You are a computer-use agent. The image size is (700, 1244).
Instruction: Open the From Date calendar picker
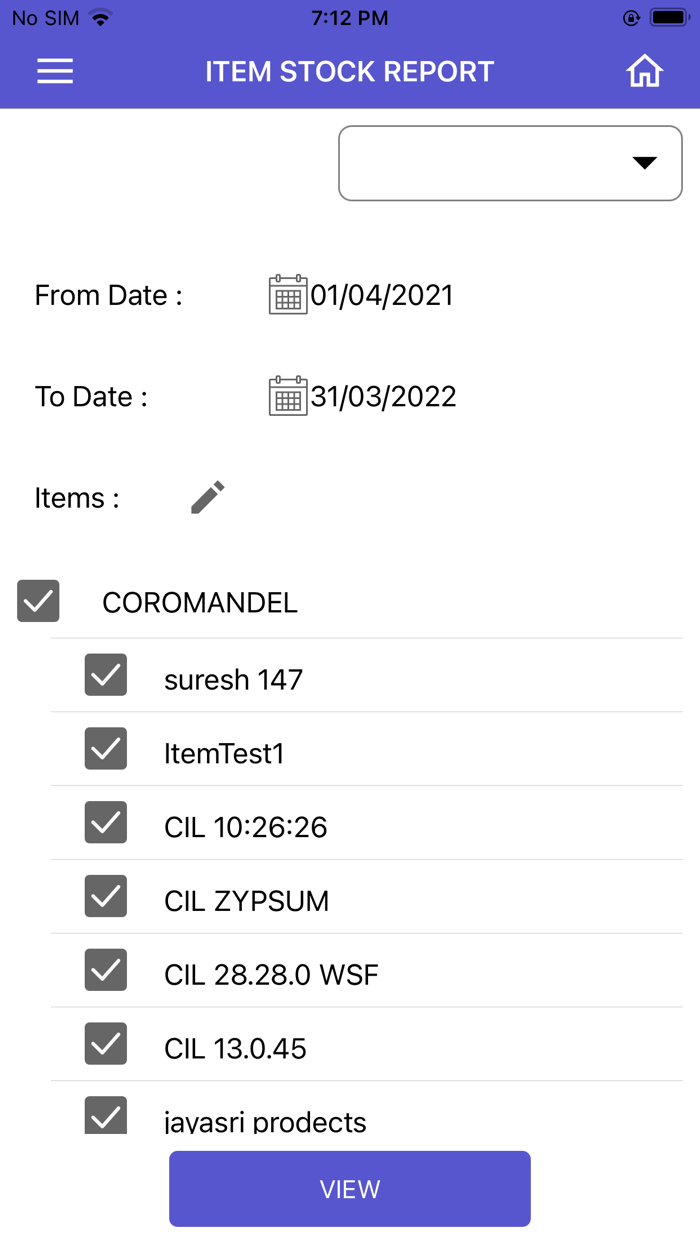click(x=287, y=295)
